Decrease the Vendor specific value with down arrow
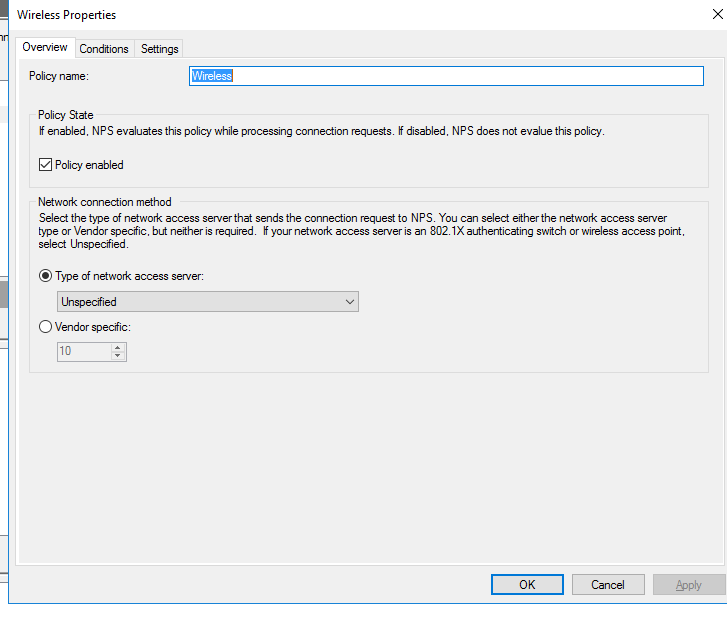Viewport: 727px width, 622px height. pos(118,356)
